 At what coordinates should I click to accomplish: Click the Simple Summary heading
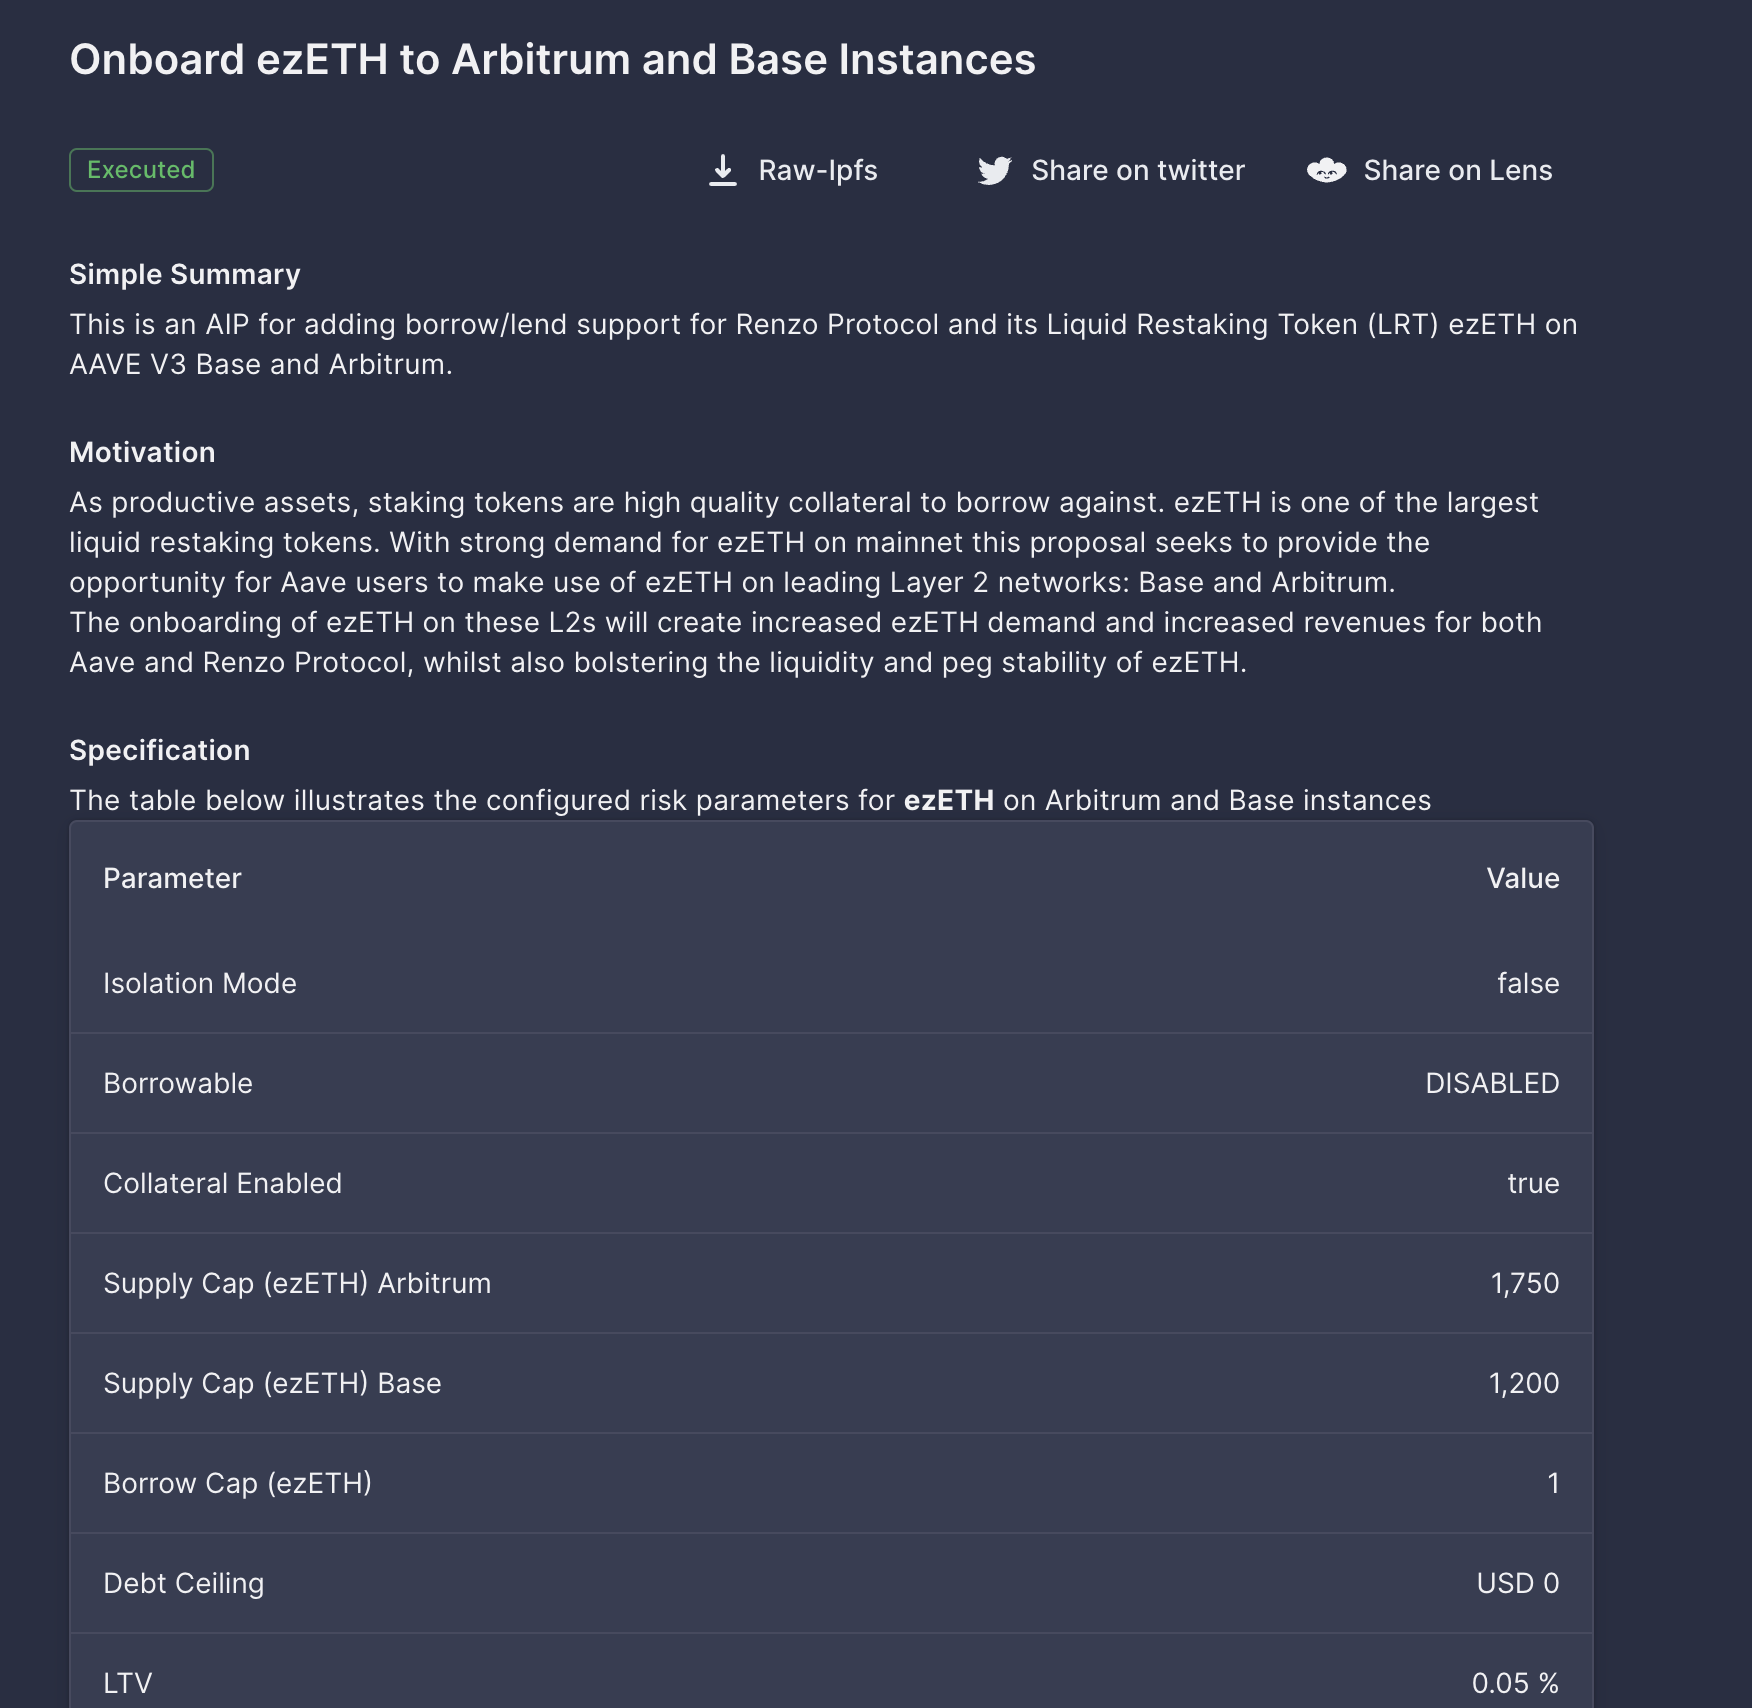(184, 274)
